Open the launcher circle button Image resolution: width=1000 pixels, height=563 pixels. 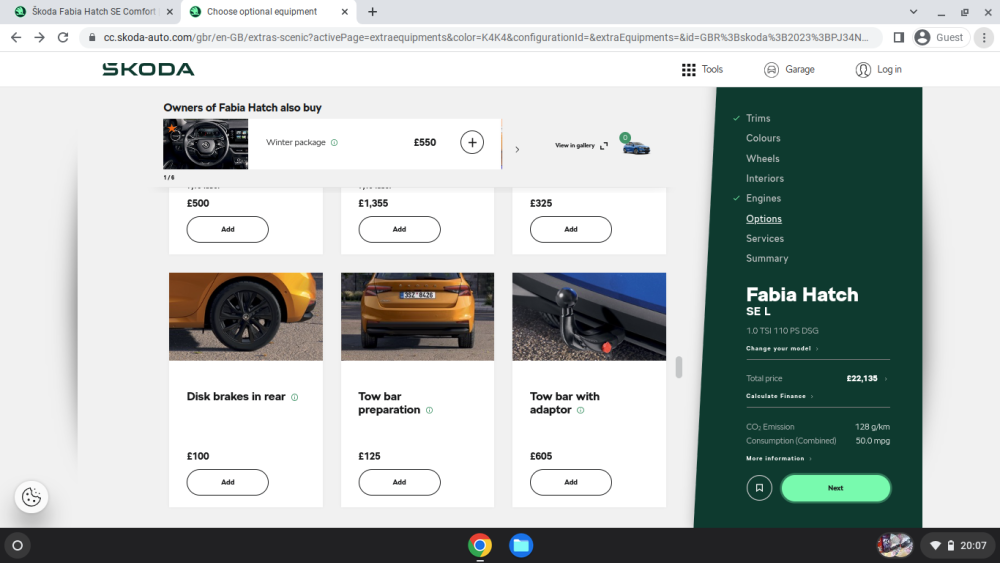tap(18, 545)
